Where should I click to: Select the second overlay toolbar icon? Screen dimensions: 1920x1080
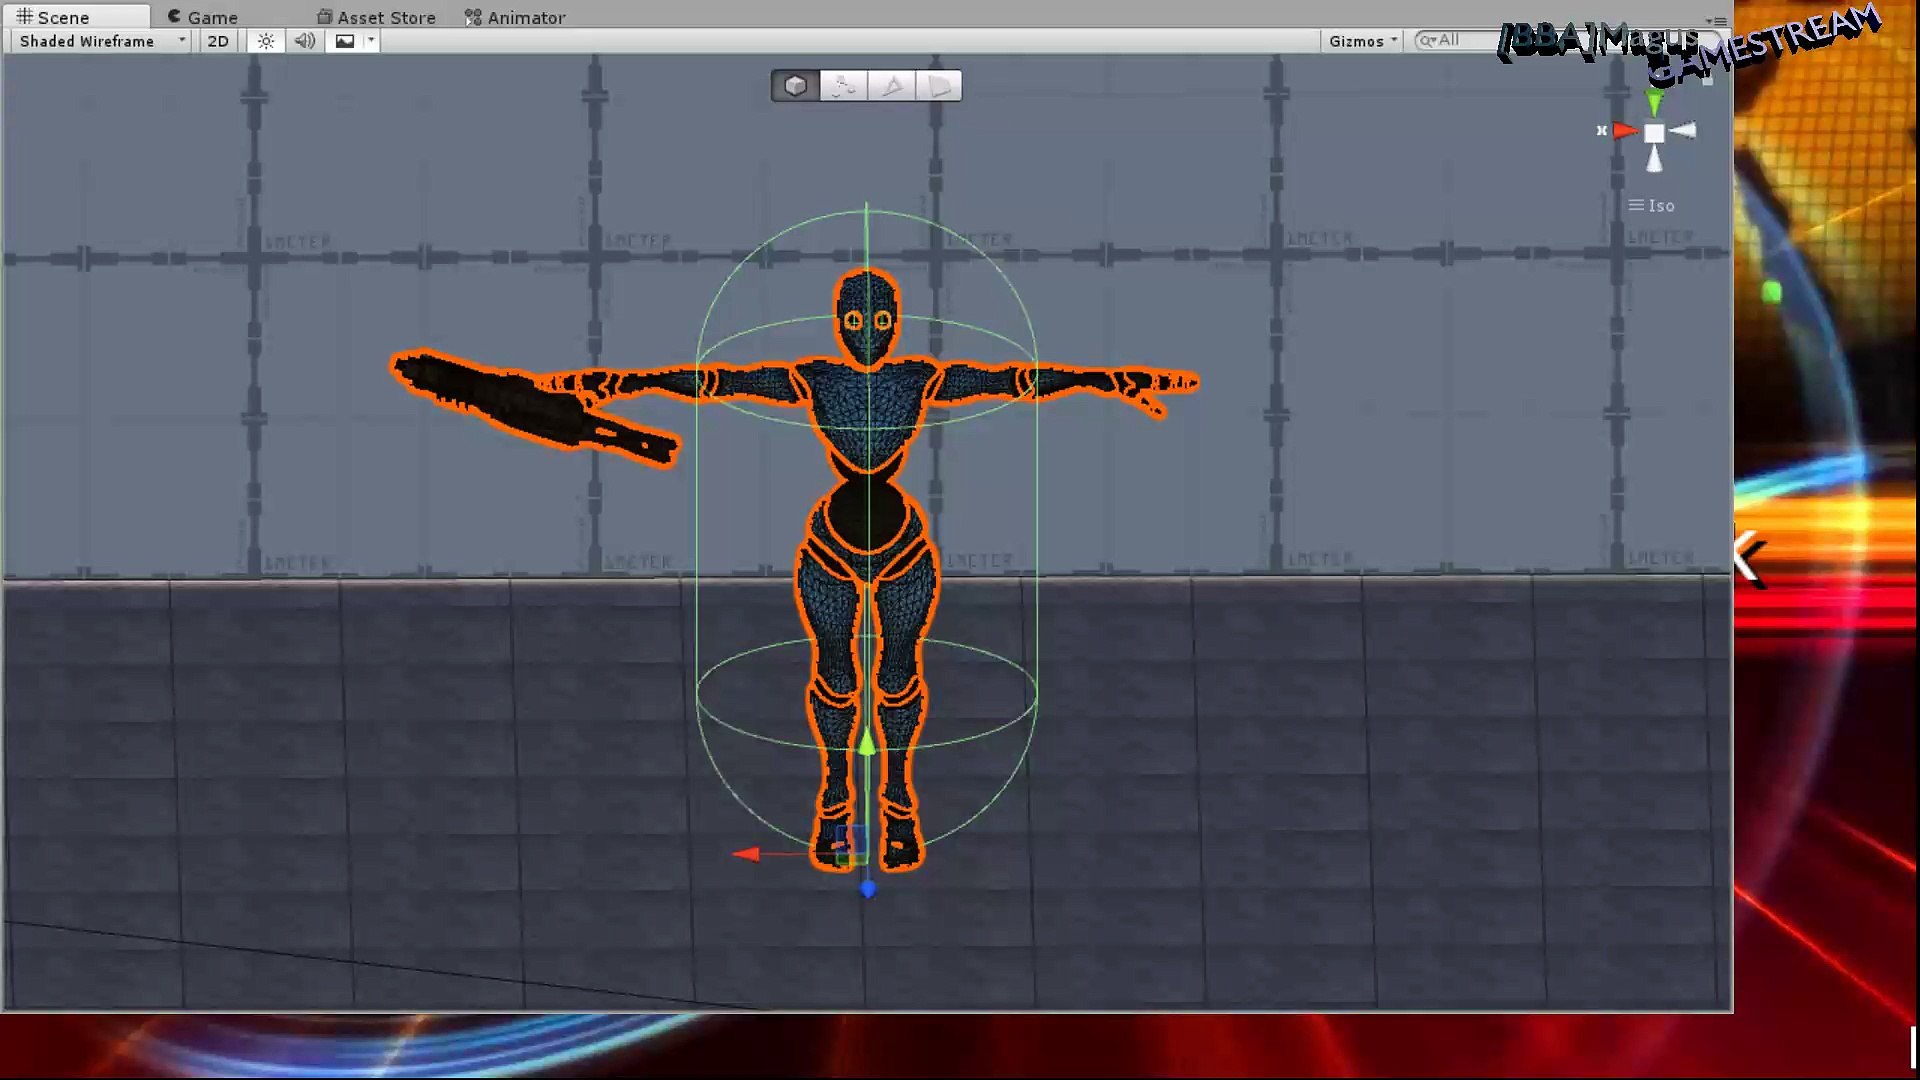(843, 86)
